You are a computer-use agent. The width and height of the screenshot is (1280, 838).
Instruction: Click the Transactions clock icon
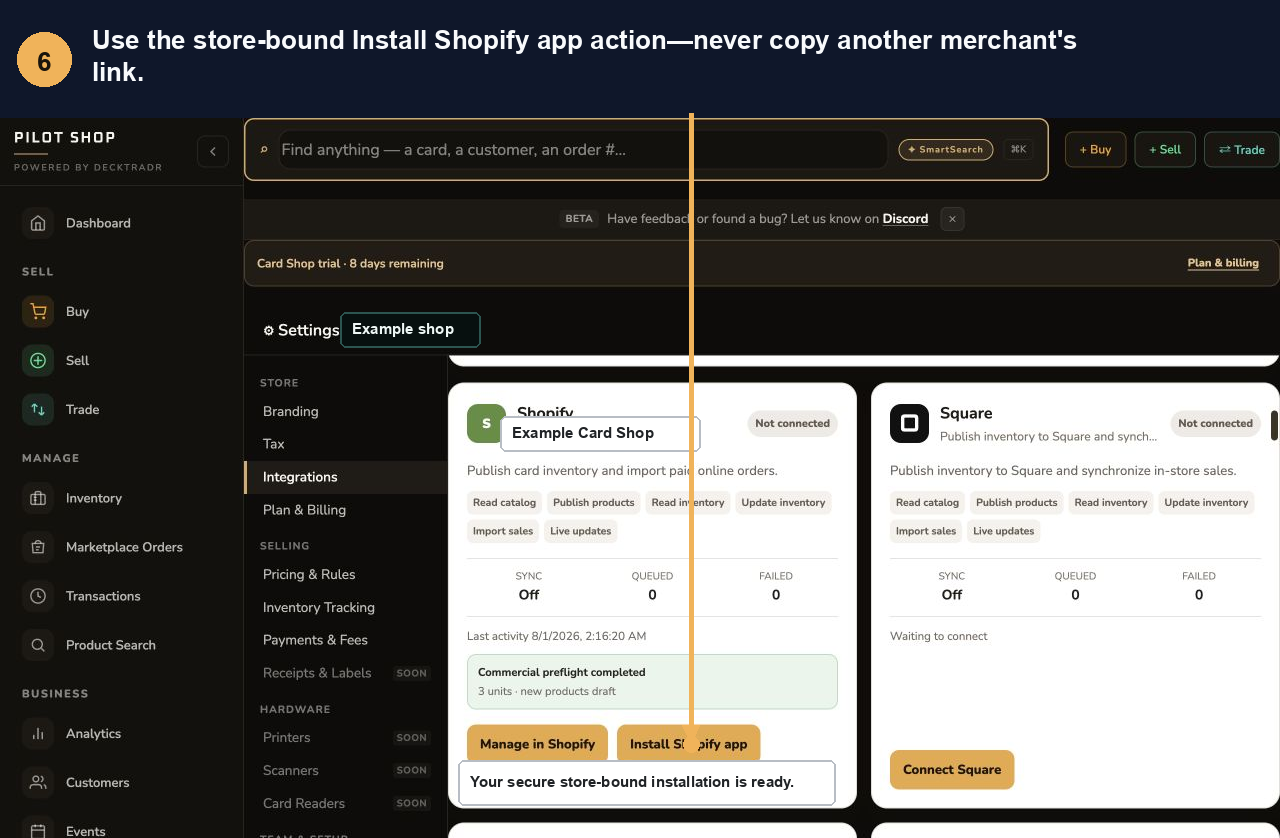38,596
